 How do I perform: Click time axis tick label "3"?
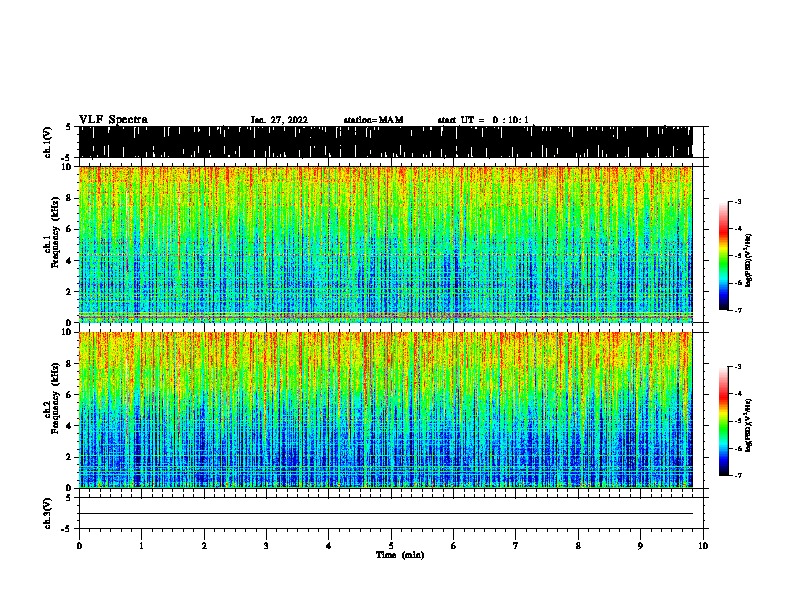[x=266, y=546]
